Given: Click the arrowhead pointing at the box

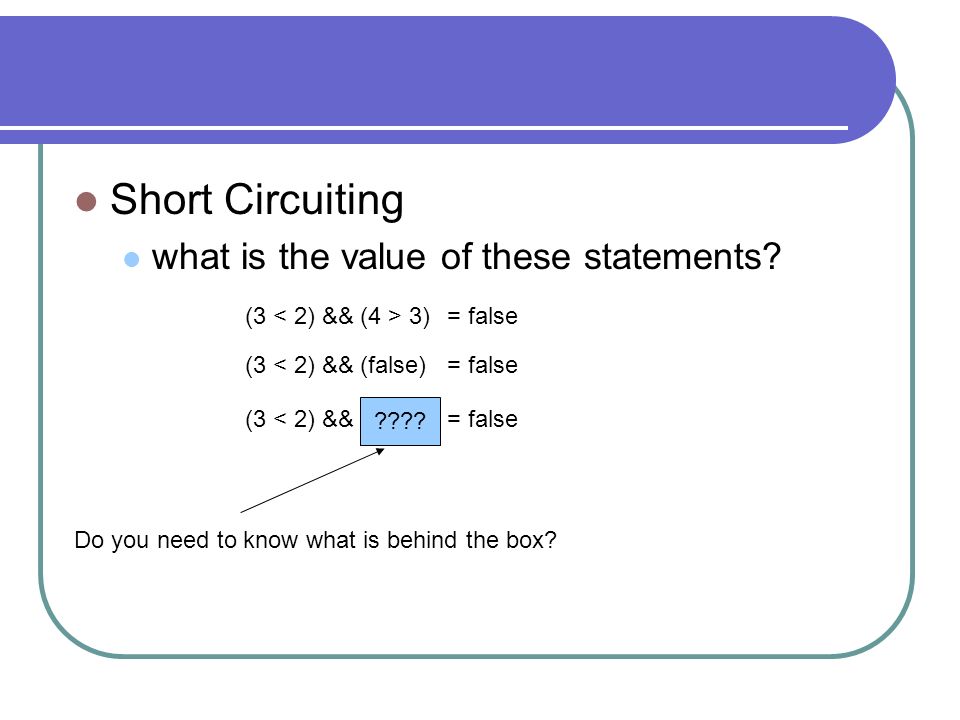Looking at the screenshot, I should pos(380,451).
